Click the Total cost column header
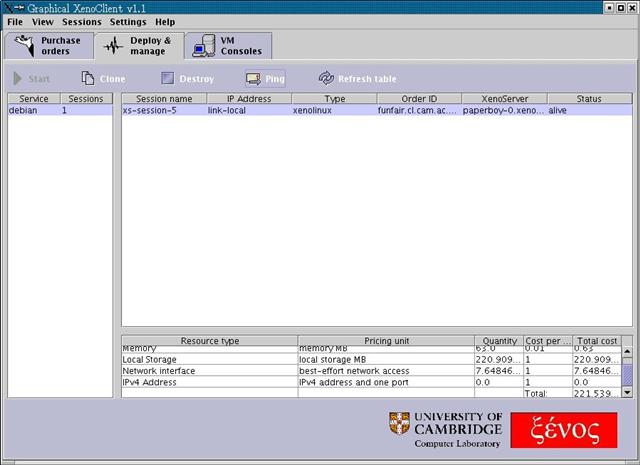The width and height of the screenshot is (640, 465). (x=596, y=341)
